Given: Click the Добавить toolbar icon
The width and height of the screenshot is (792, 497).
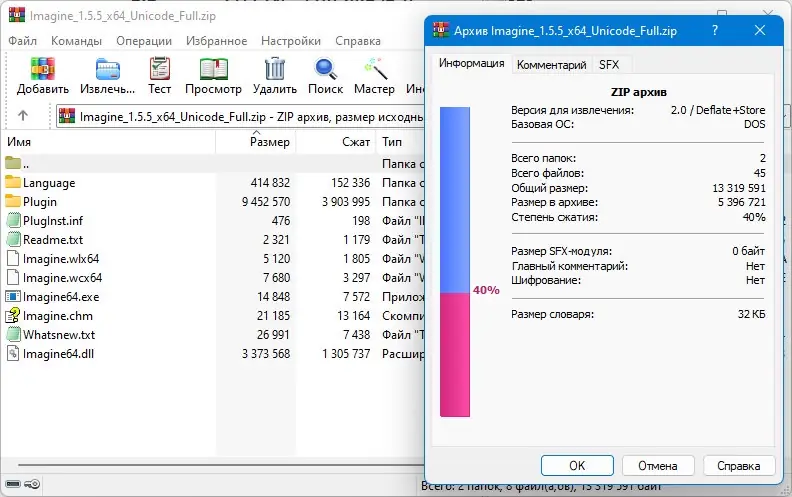Looking at the screenshot, I should [43, 69].
